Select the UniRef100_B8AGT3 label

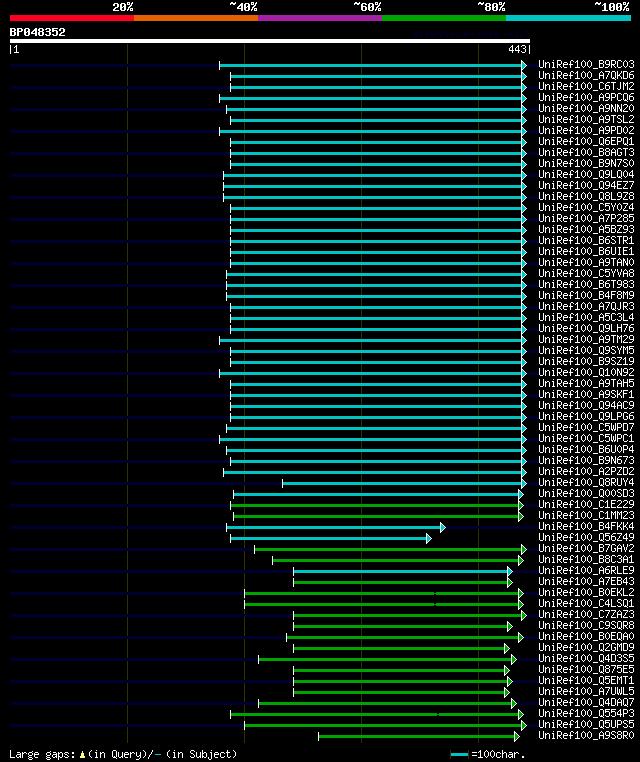(x=586, y=152)
